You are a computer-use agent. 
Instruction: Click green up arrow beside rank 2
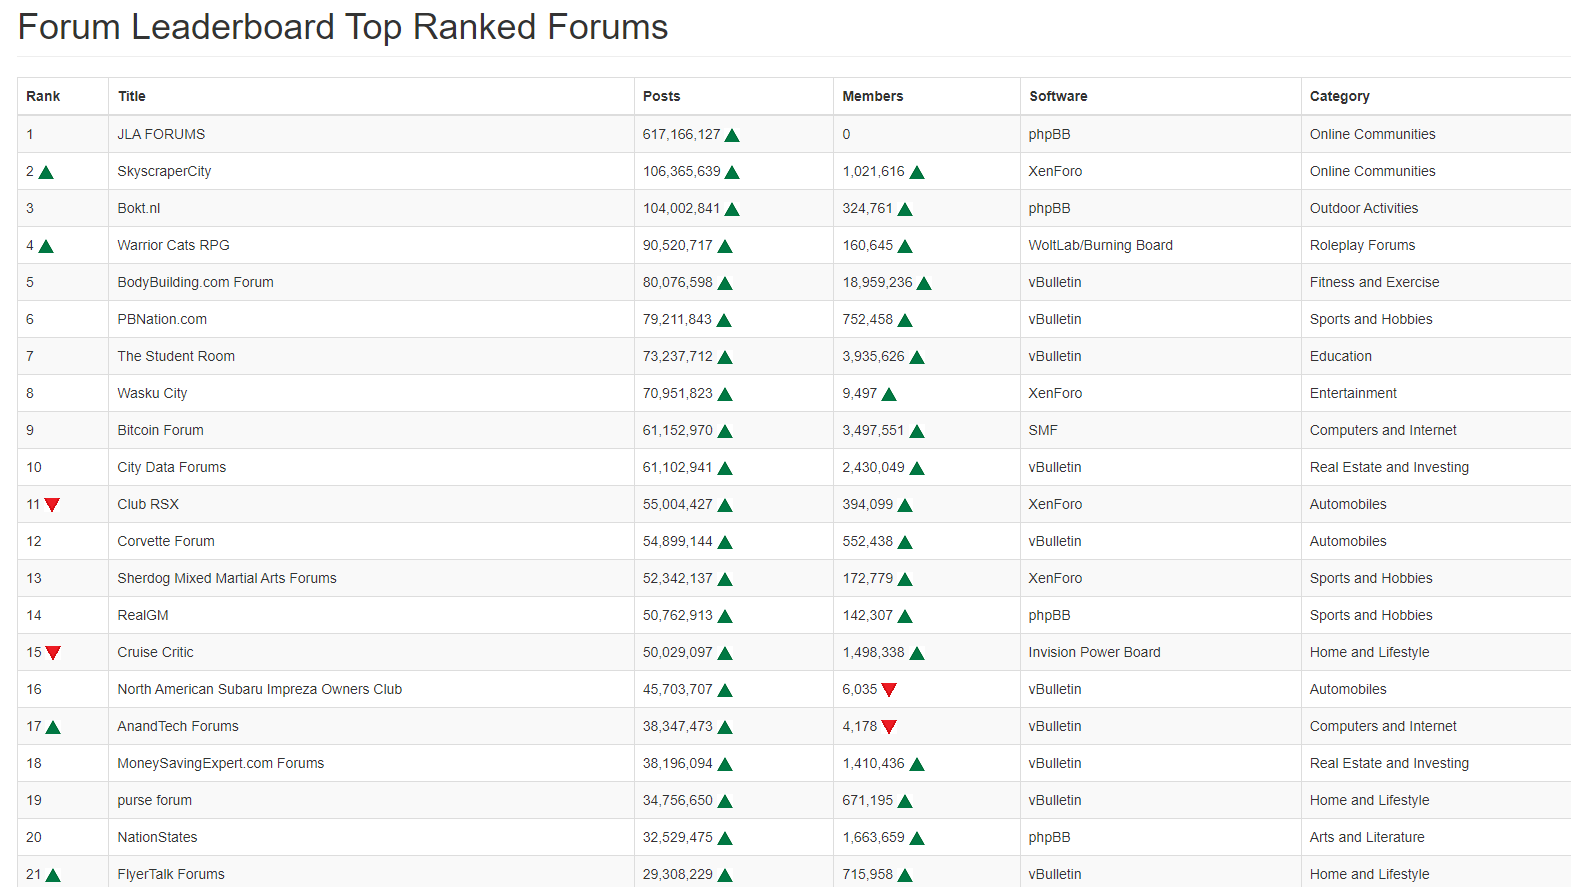point(46,172)
